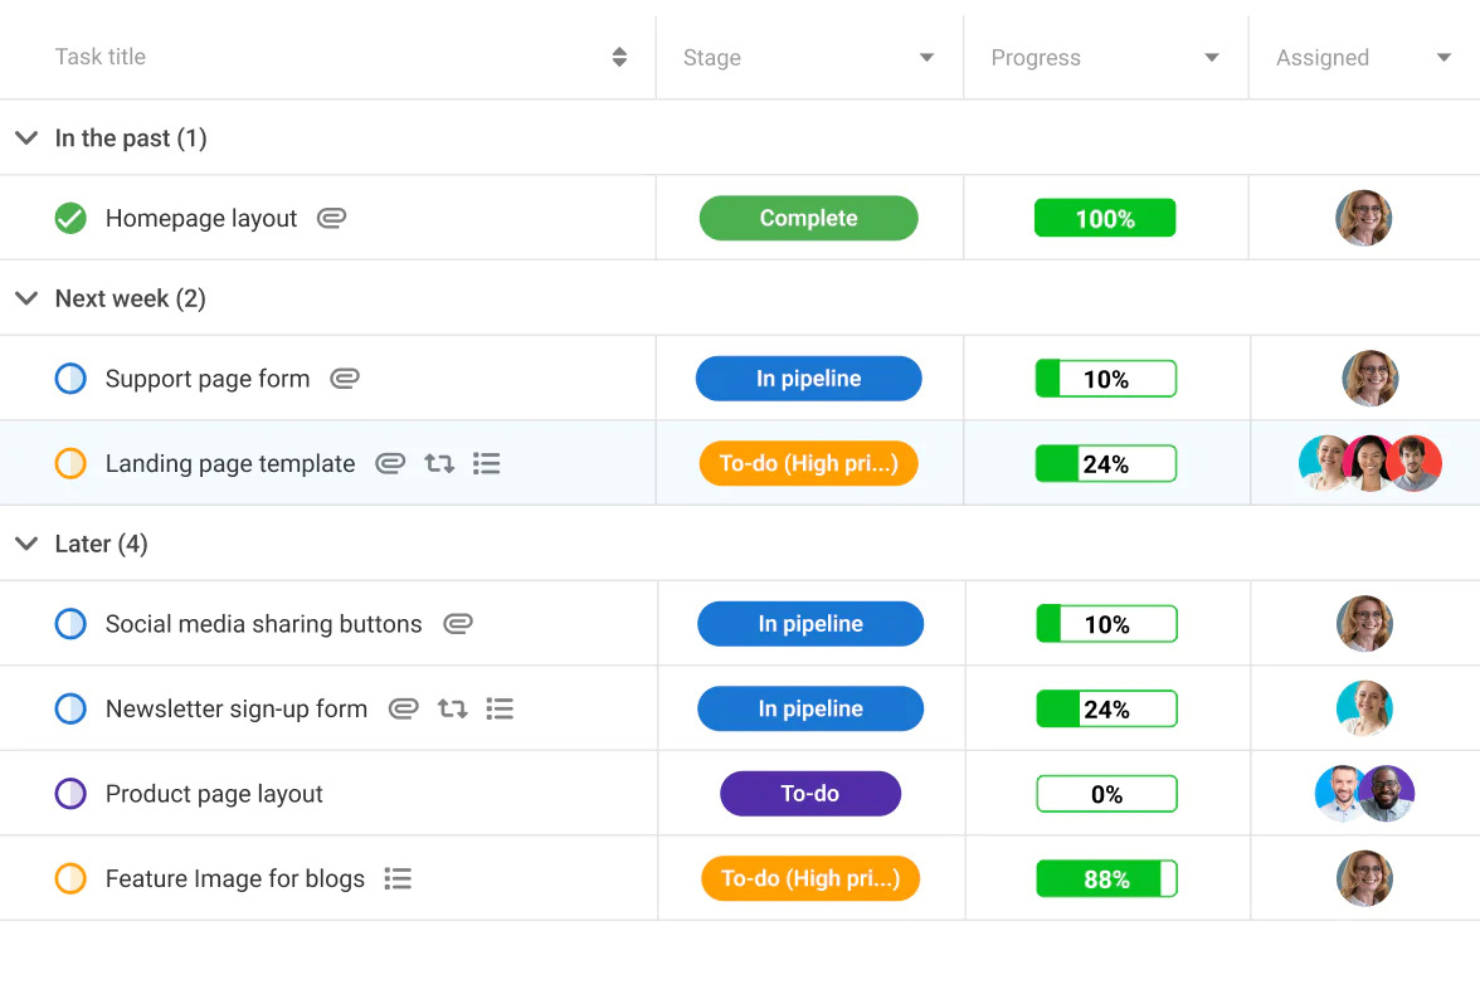Select the paperclip icon on Support page form
The width and height of the screenshot is (1480, 987).
coord(344,378)
